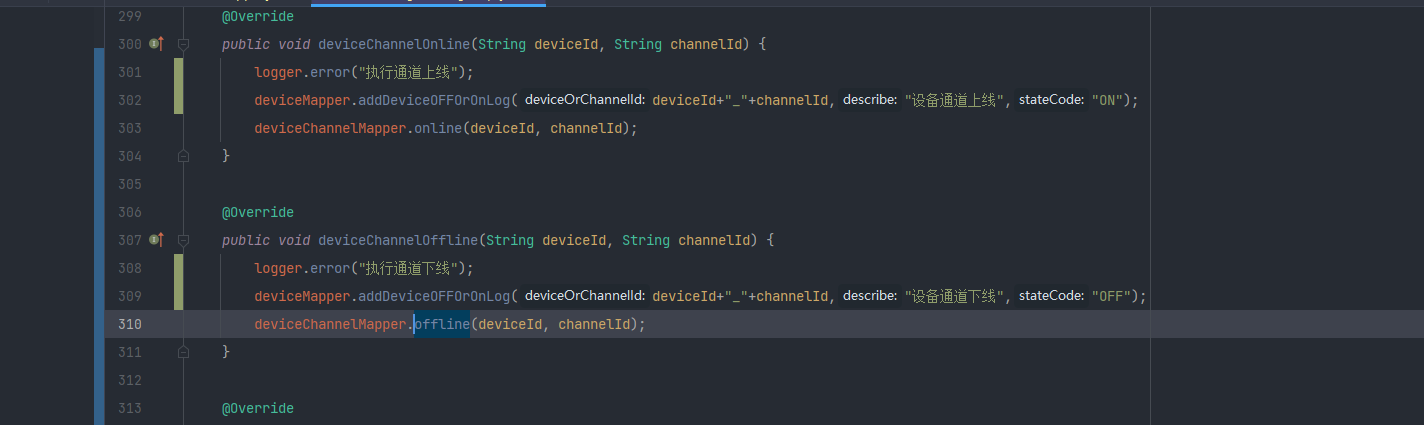Click the 'deviceOrChannelId:' hint on line 302
This screenshot has height=425, width=1424.
click(x=584, y=100)
